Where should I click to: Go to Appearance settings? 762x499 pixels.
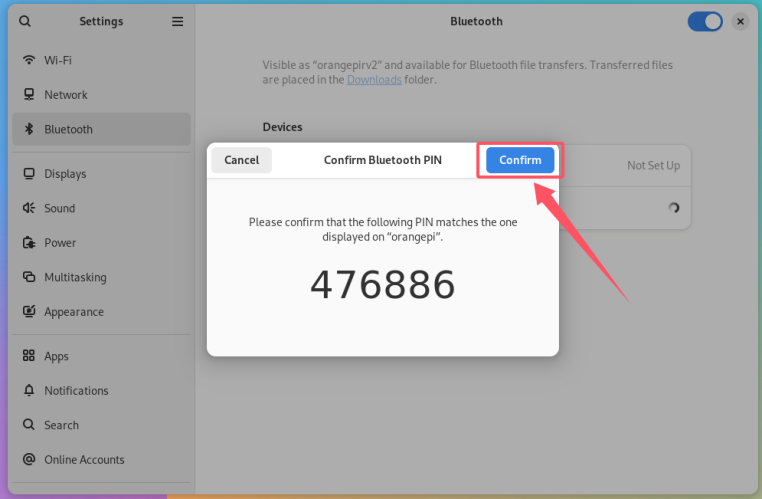(x=102, y=312)
